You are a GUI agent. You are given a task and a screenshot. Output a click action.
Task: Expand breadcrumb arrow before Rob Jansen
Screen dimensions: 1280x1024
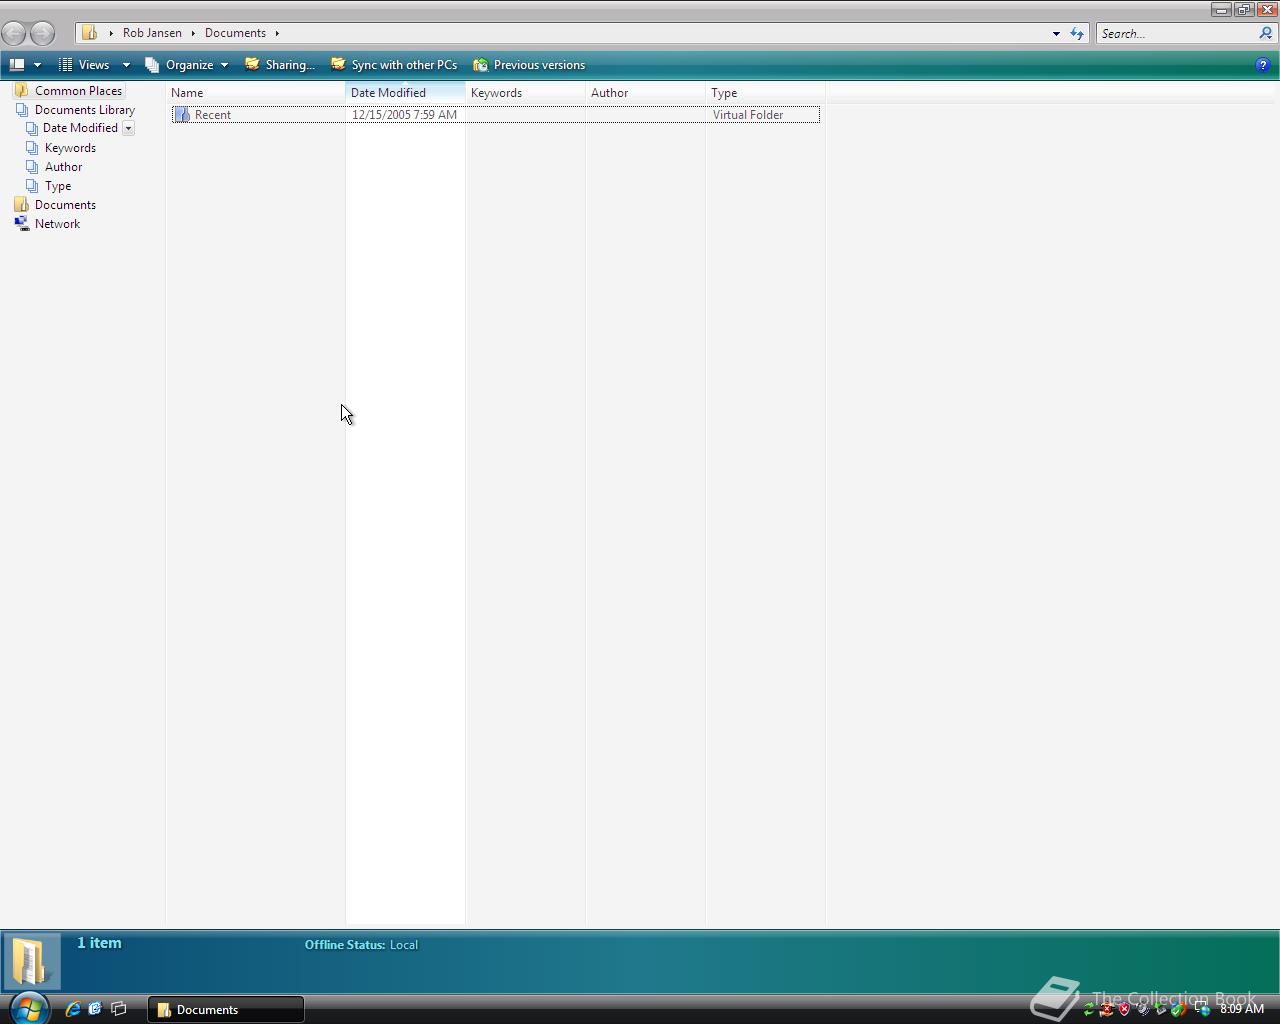[111, 33]
